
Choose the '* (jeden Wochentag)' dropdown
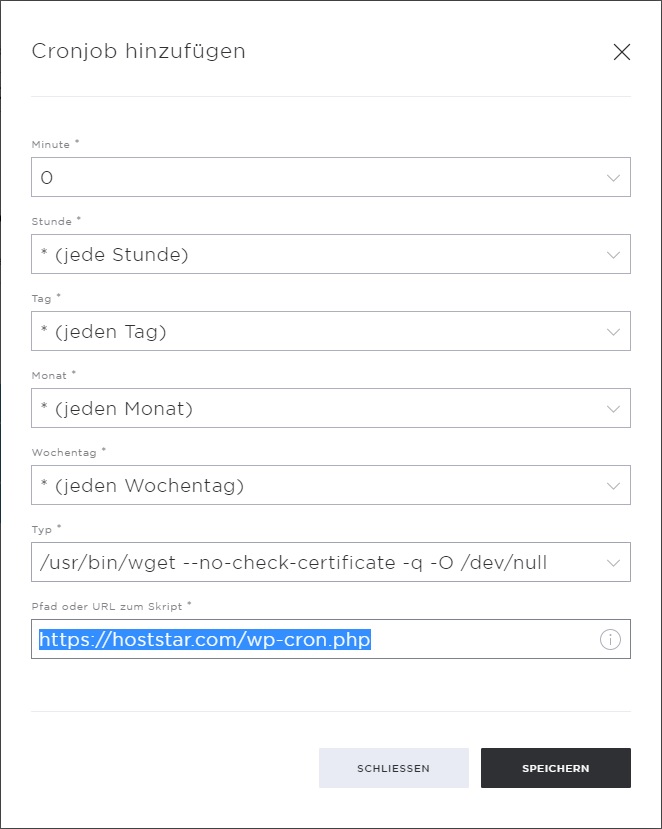tap(331, 485)
